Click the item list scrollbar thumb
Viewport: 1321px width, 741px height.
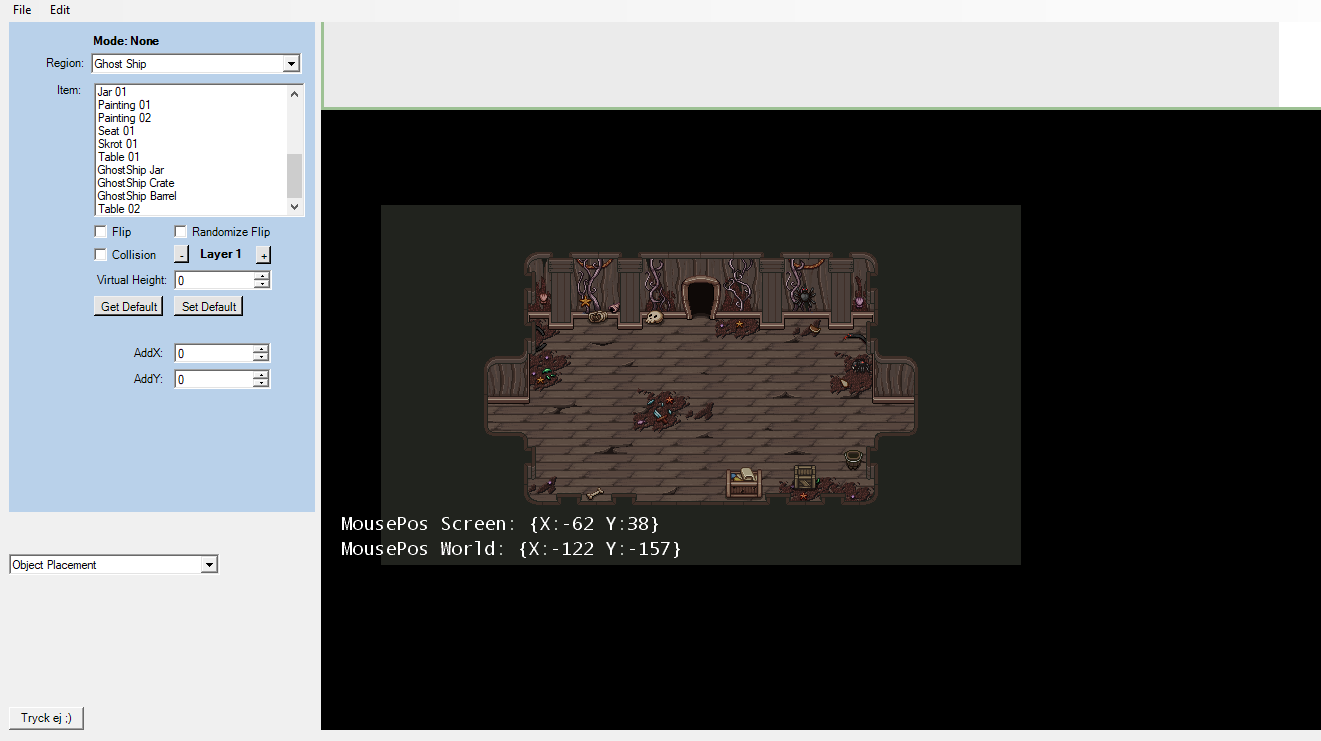tap(294, 176)
